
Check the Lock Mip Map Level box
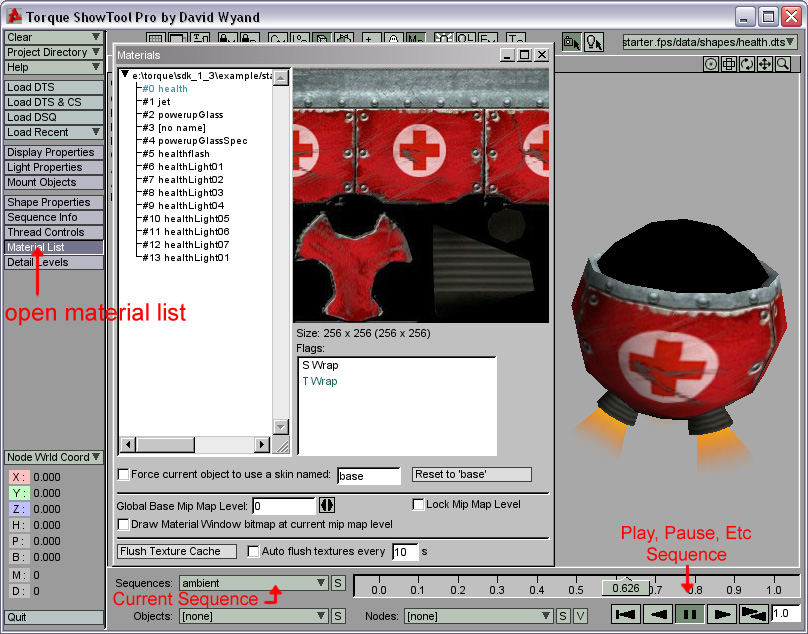pyautogui.click(x=419, y=504)
